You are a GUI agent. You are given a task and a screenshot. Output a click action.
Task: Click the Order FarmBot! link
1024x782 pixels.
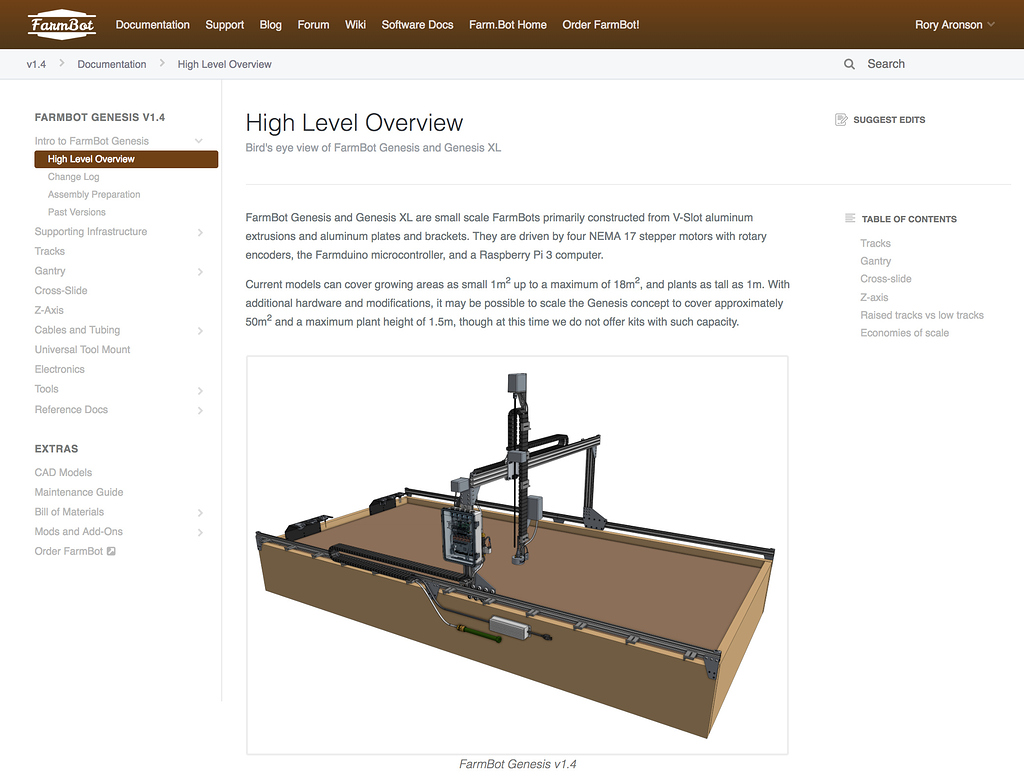pos(600,24)
